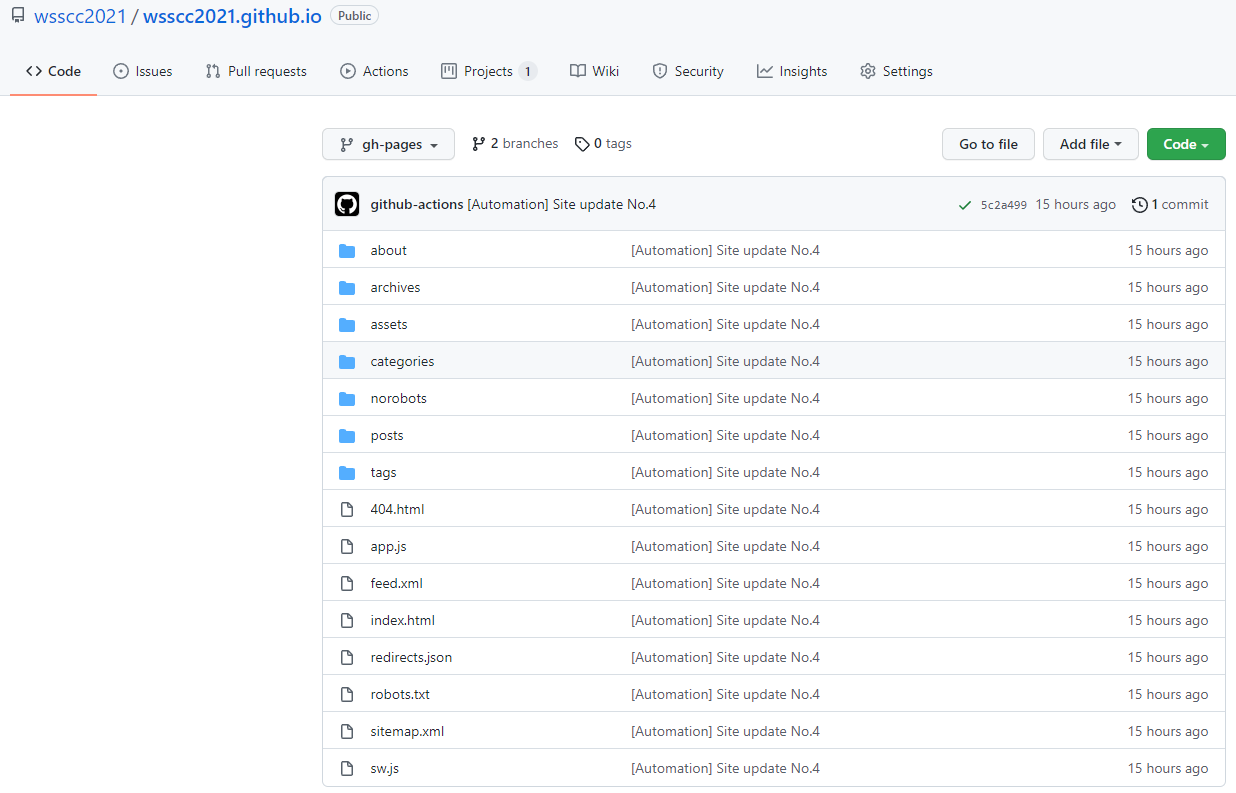Open the green Code dropdown
The image size is (1236, 793).
(1186, 144)
